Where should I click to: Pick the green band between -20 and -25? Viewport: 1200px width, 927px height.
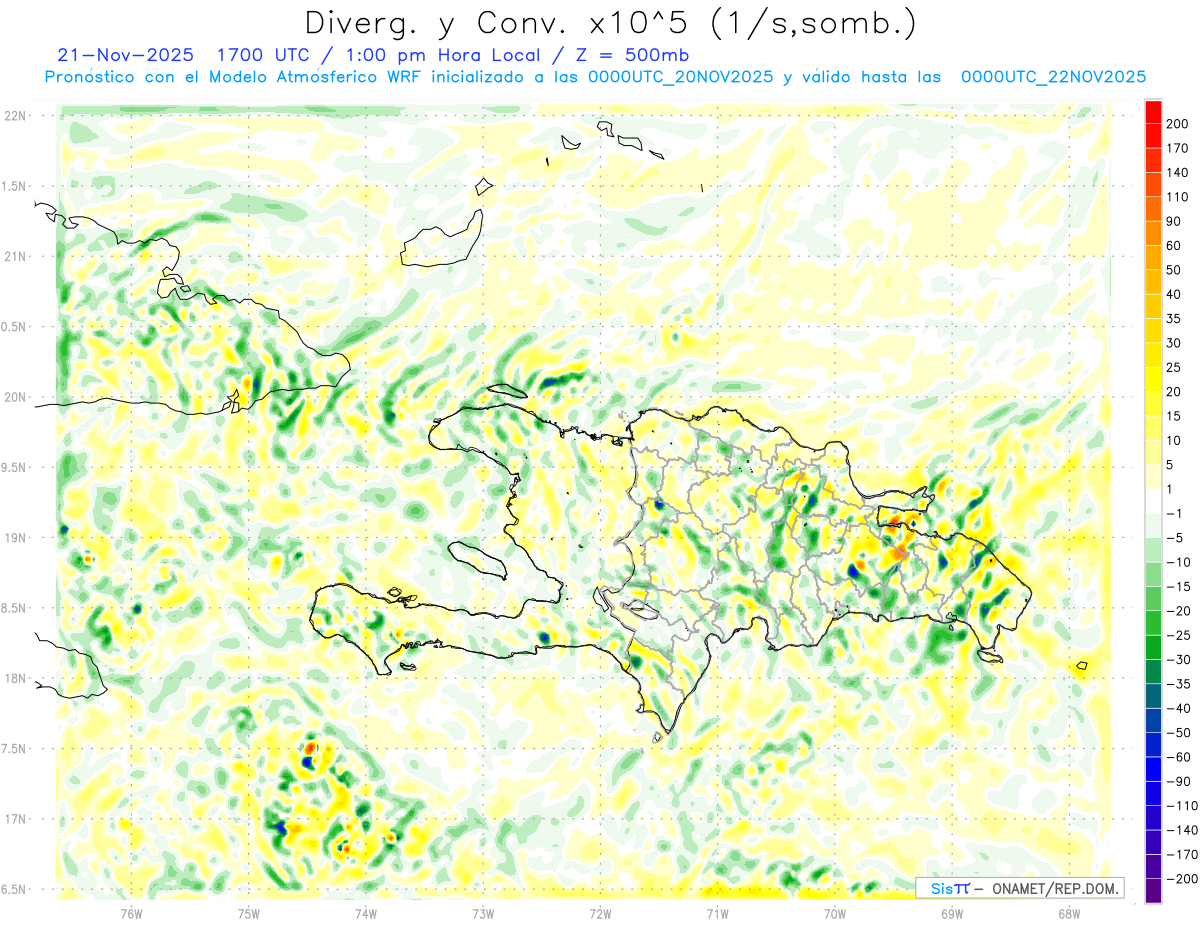point(1153,624)
